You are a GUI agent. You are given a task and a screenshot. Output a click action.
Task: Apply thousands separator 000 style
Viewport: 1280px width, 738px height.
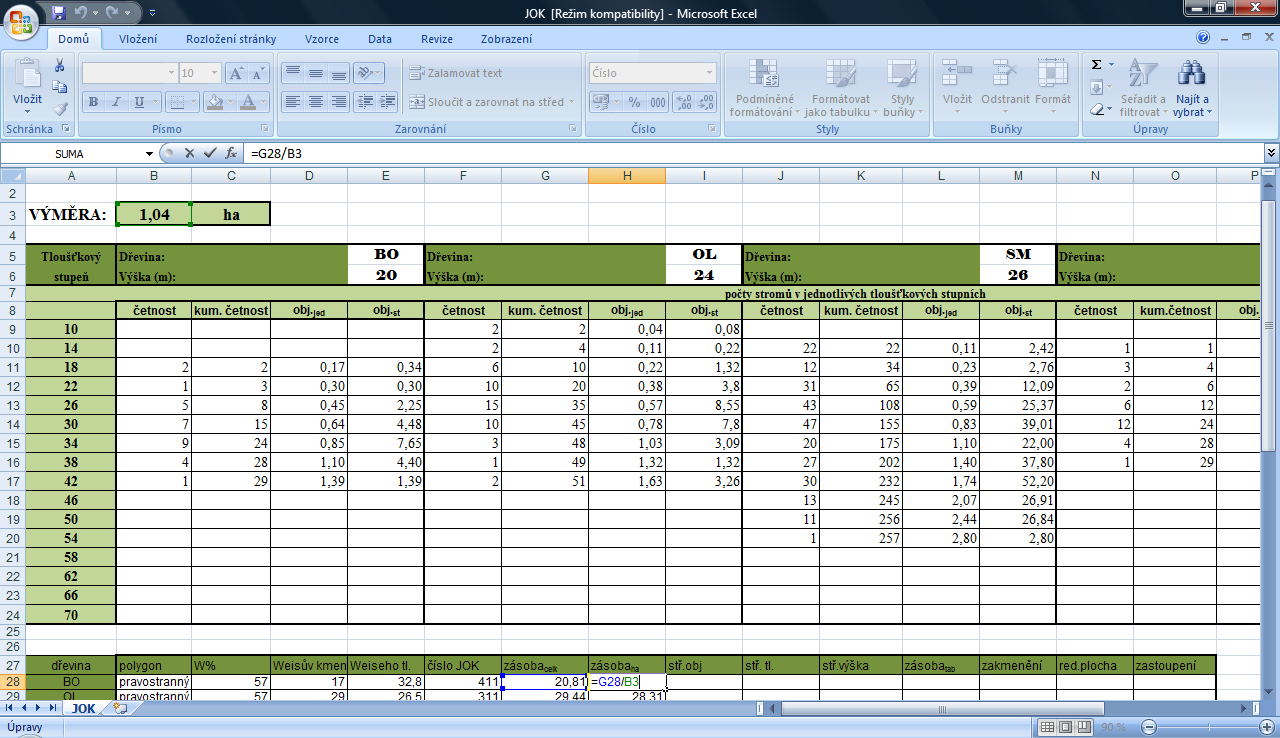tap(657, 102)
